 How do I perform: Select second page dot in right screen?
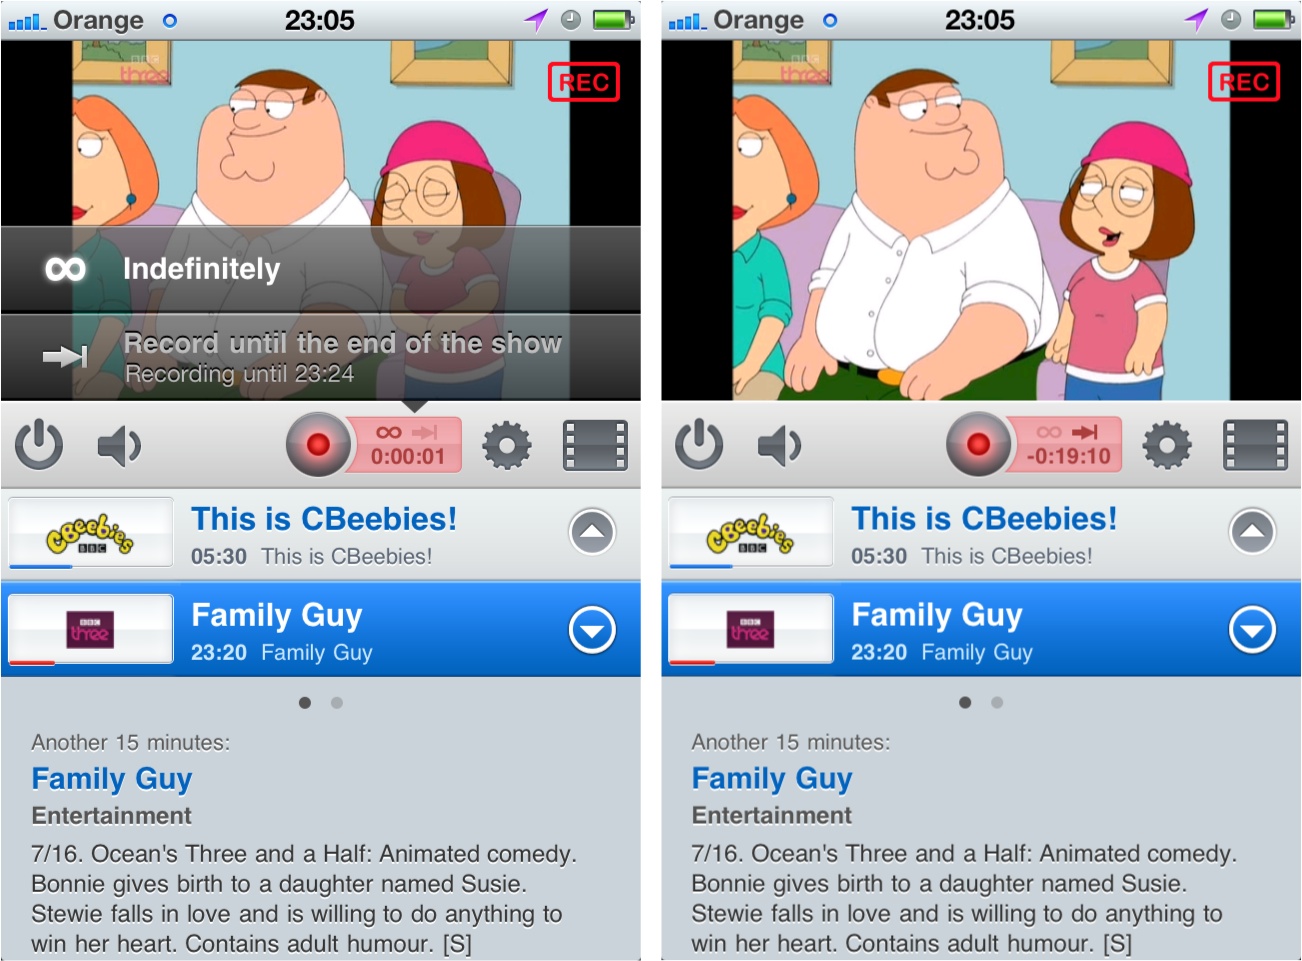[x=997, y=703]
